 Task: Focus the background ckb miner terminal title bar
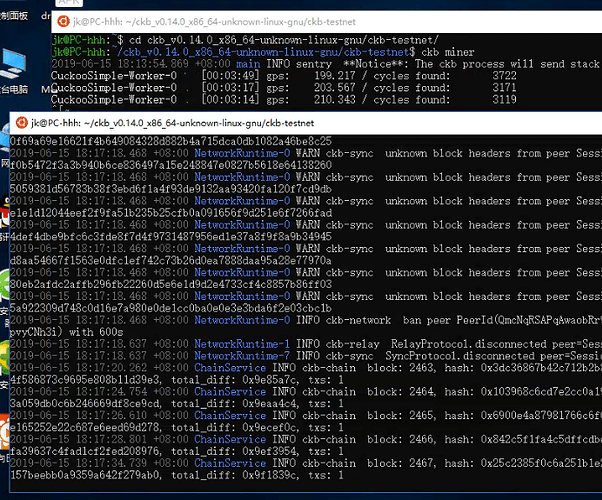pos(326,22)
